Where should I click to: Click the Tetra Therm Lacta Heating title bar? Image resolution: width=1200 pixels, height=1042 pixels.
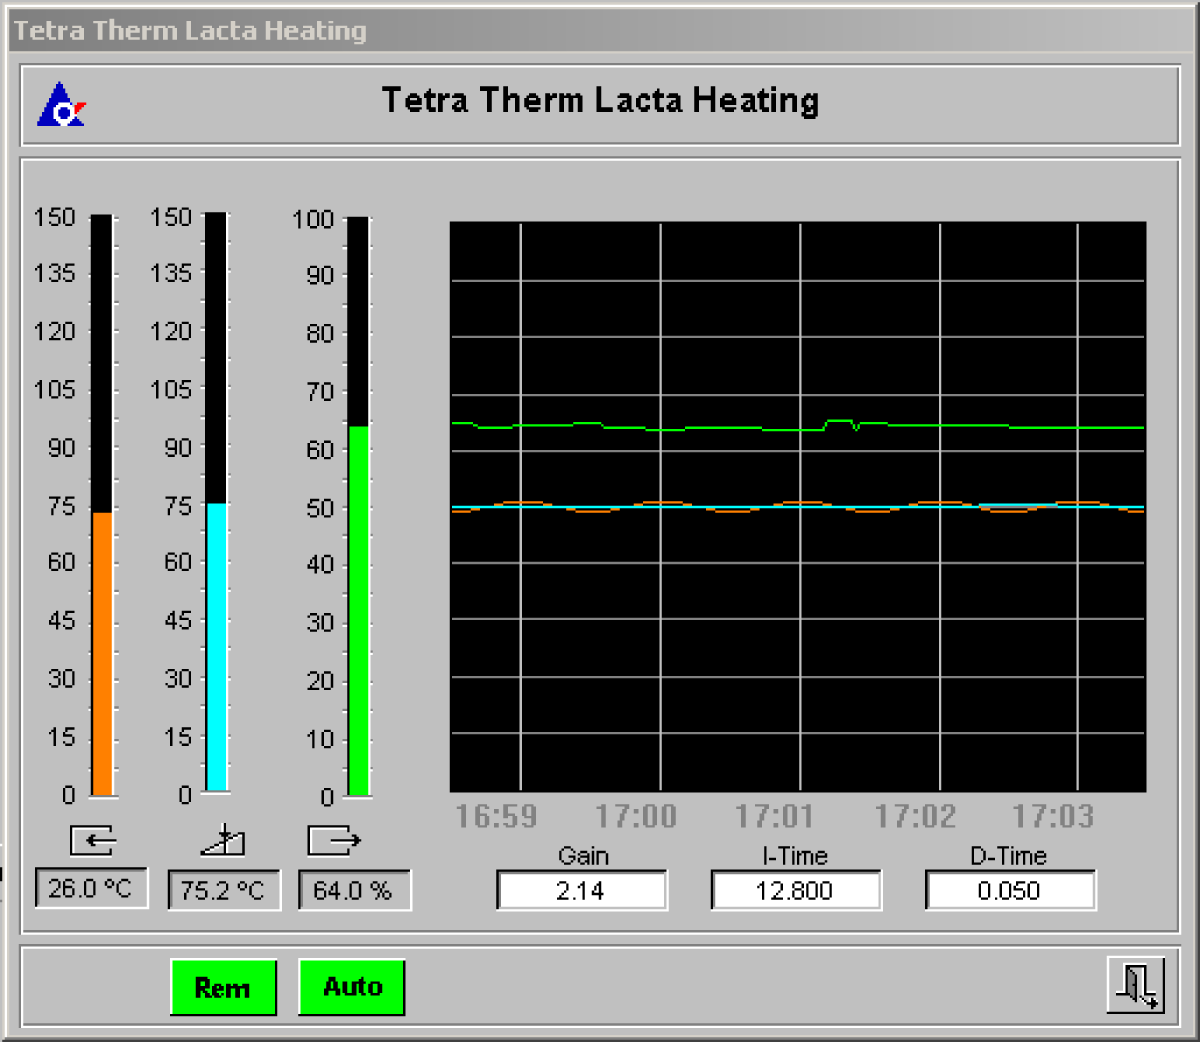click(600, 30)
